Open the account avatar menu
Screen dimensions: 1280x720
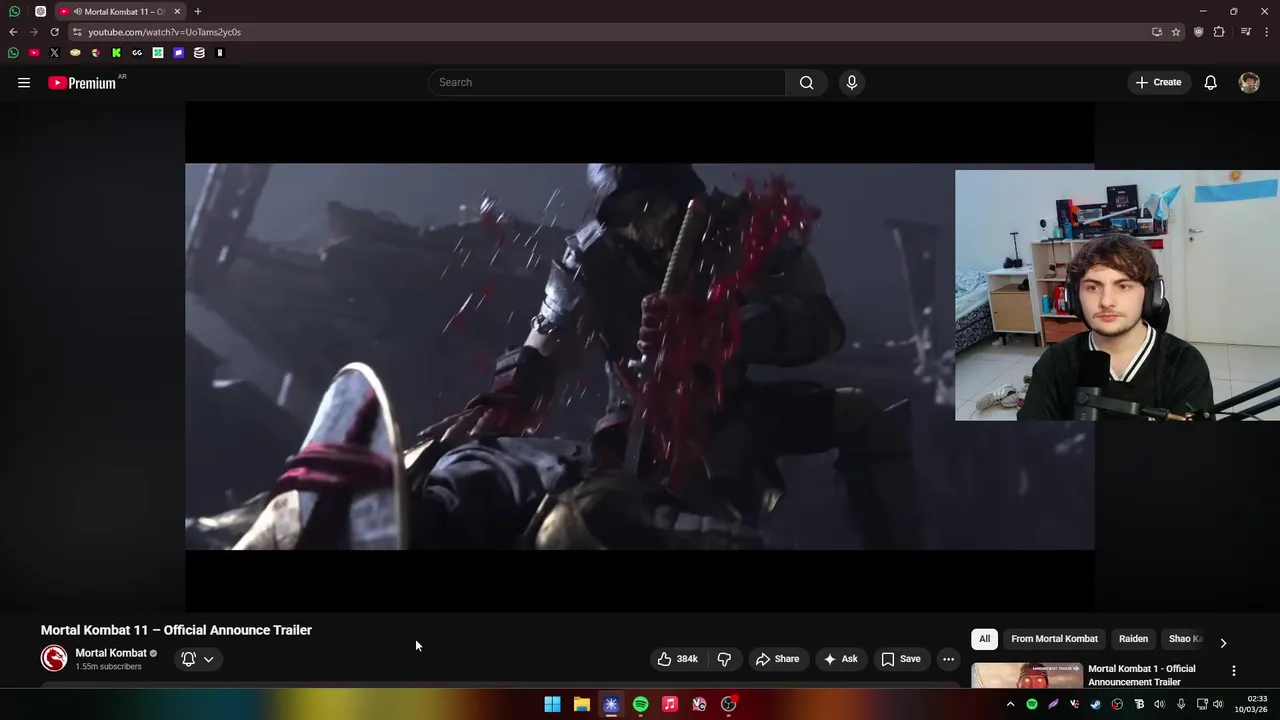pos(1249,83)
